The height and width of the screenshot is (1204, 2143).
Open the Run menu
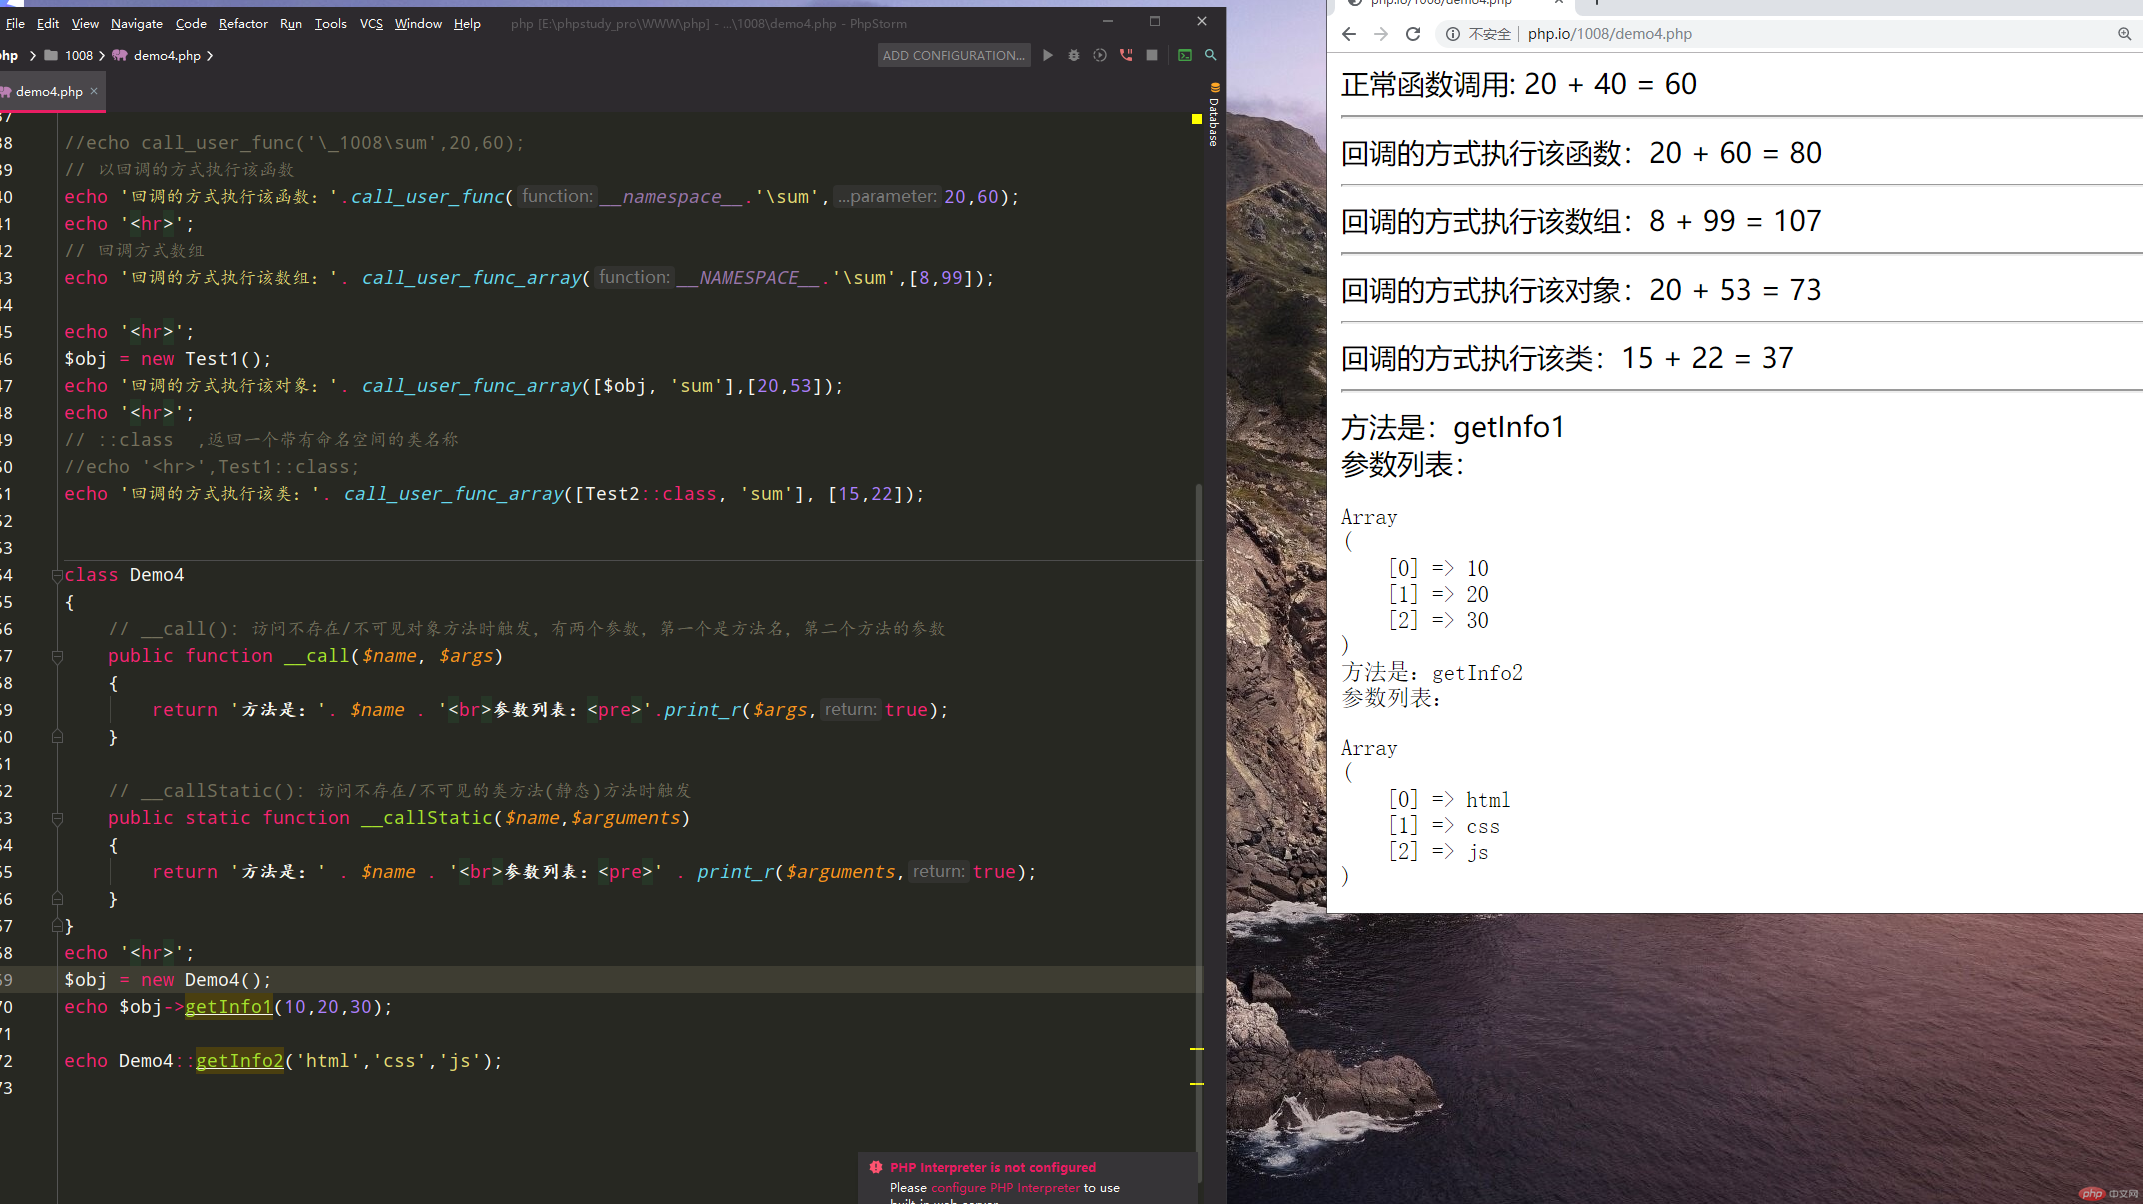pos(290,23)
